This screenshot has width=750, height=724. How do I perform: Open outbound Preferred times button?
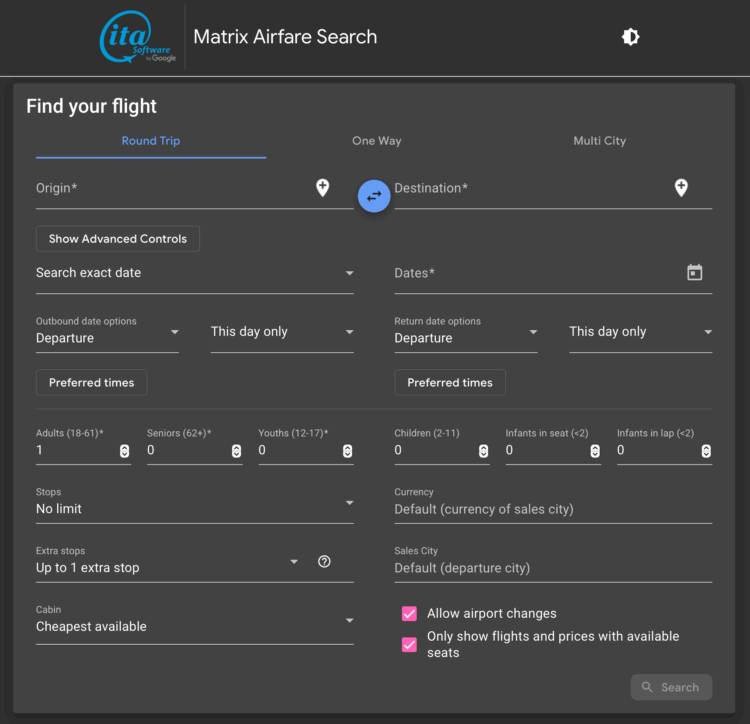click(92, 383)
